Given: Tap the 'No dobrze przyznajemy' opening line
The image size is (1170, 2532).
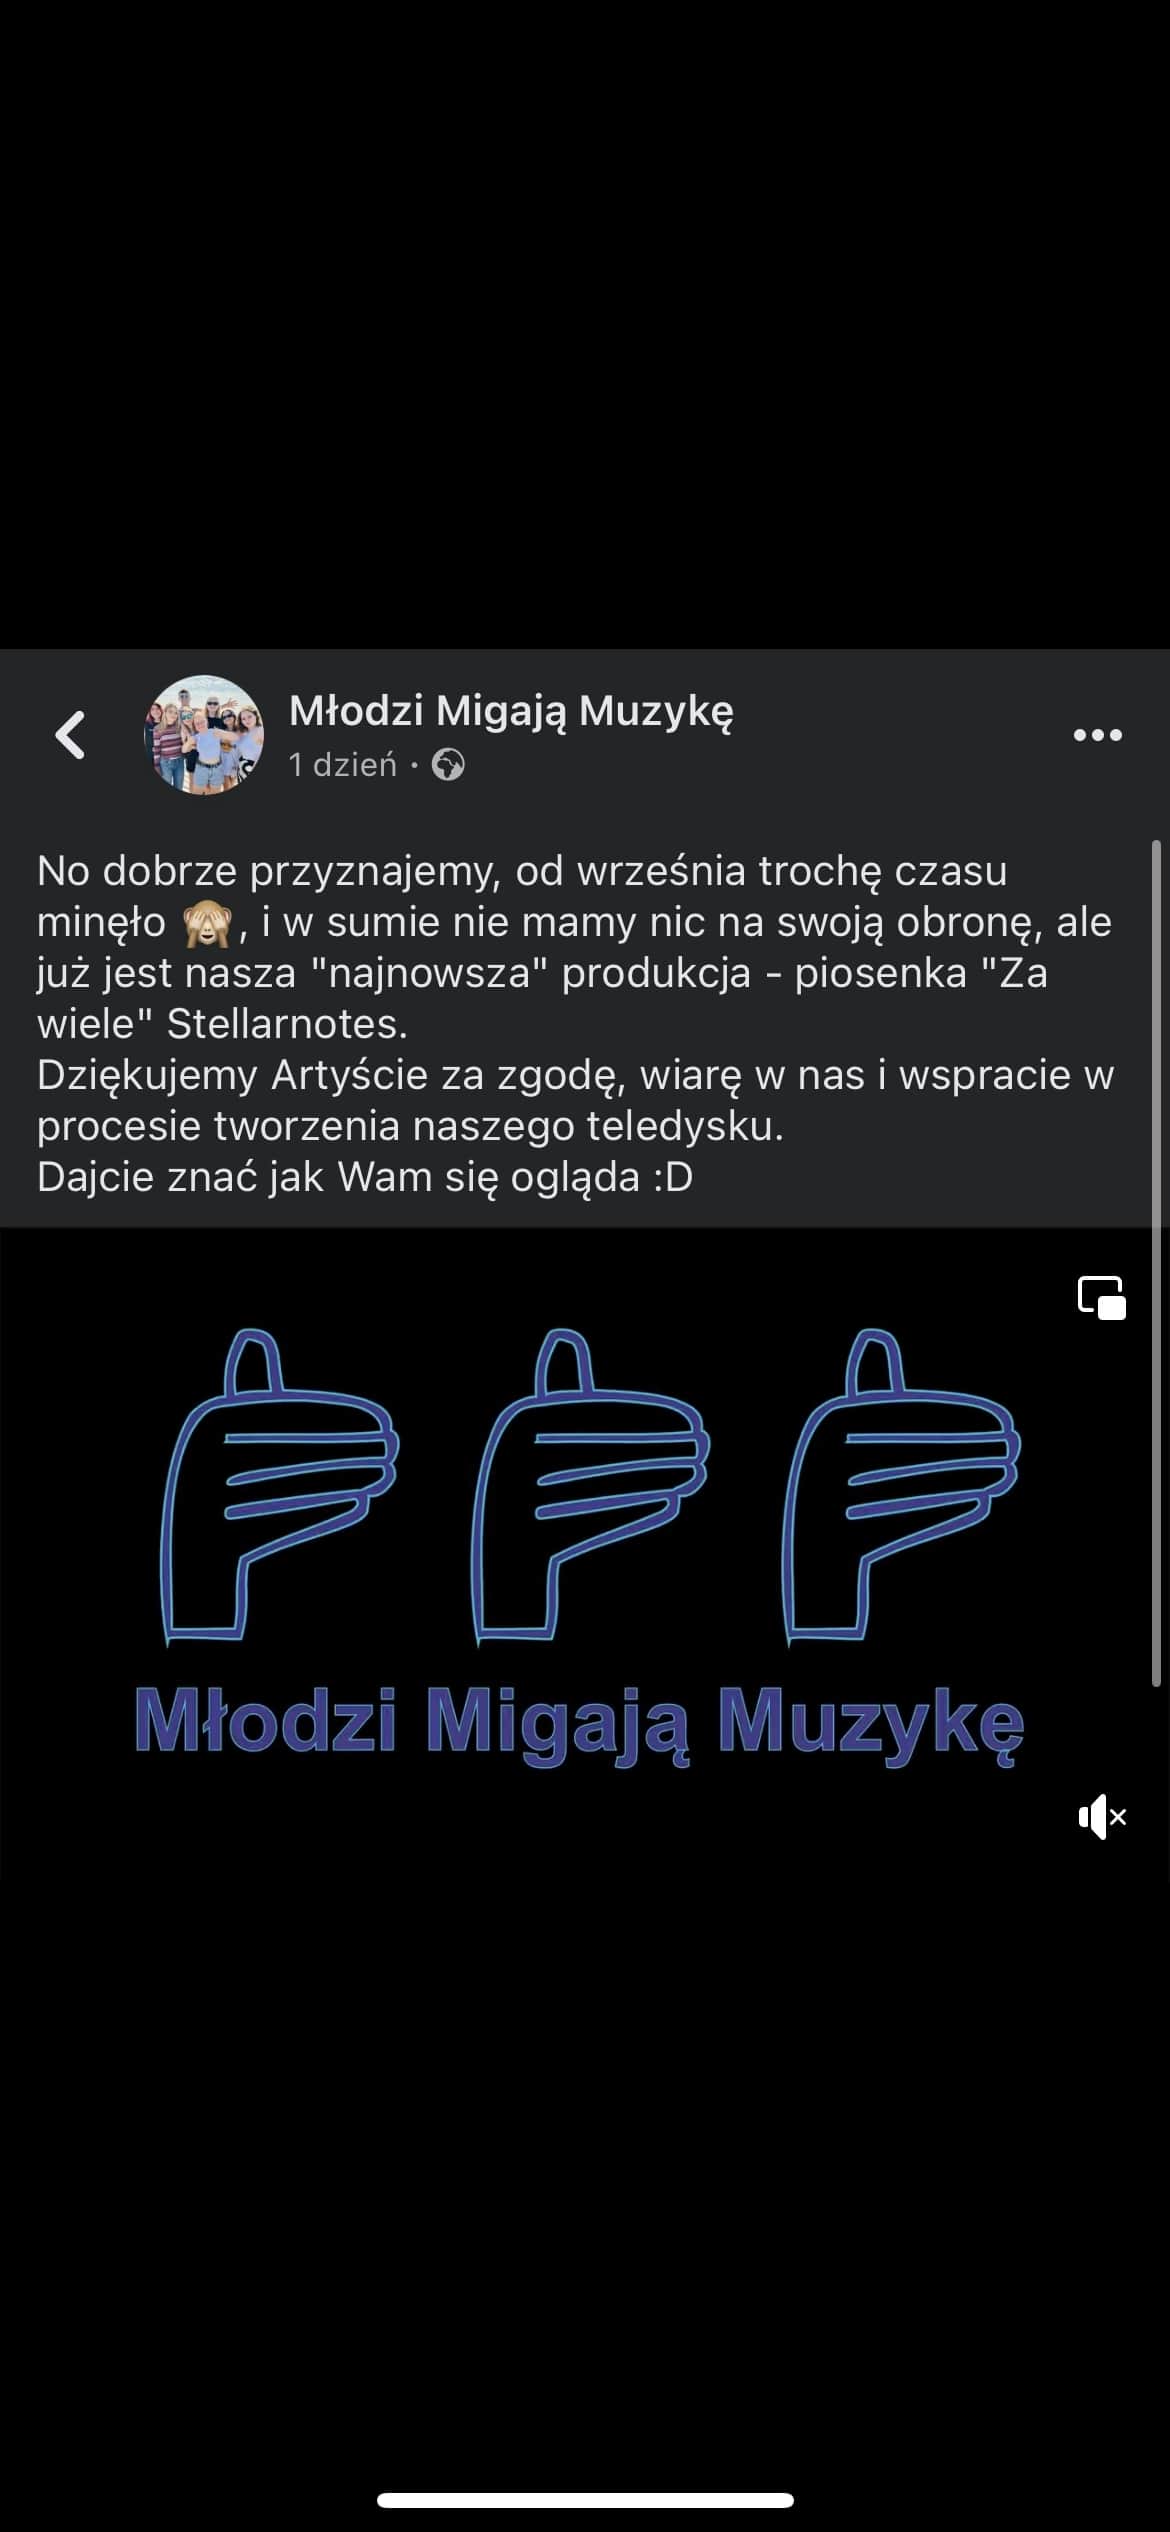Looking at the screenshot, I should click(522, 871).
